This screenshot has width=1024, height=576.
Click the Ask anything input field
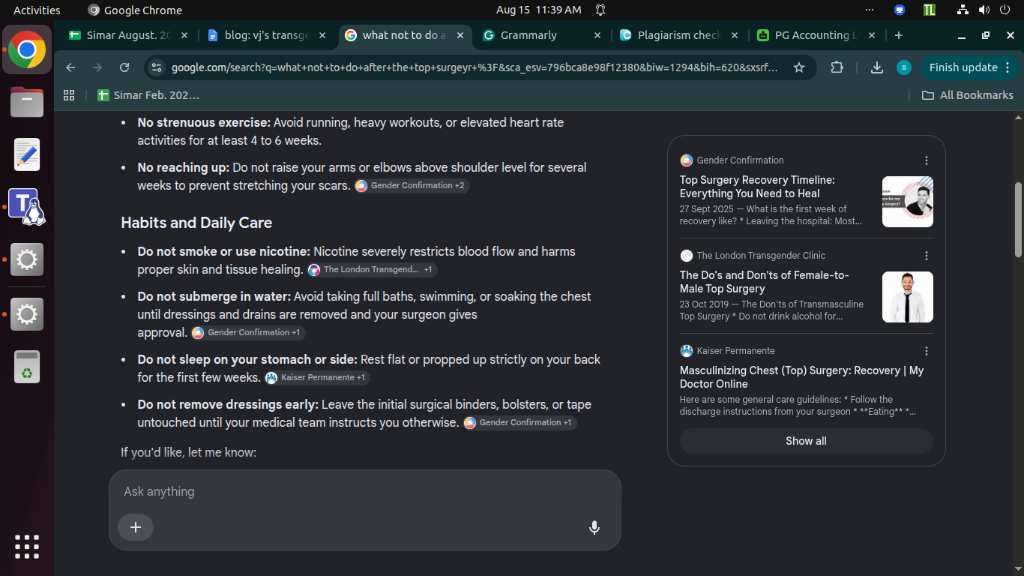tap(364, 491)
